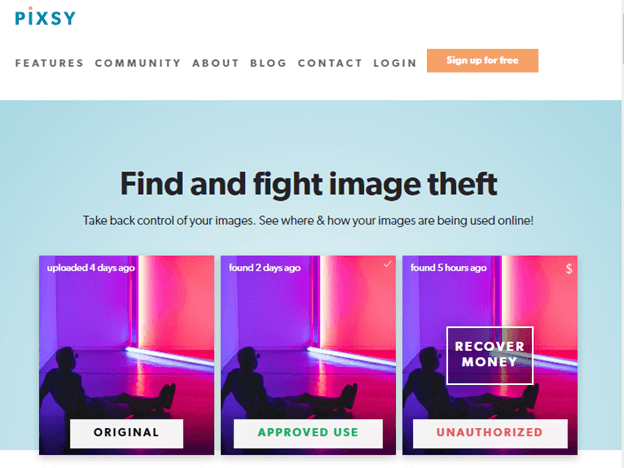Viewport: 624px width, 468px height.
Task: Click the Recover Money button
Action: pos(489,355)
